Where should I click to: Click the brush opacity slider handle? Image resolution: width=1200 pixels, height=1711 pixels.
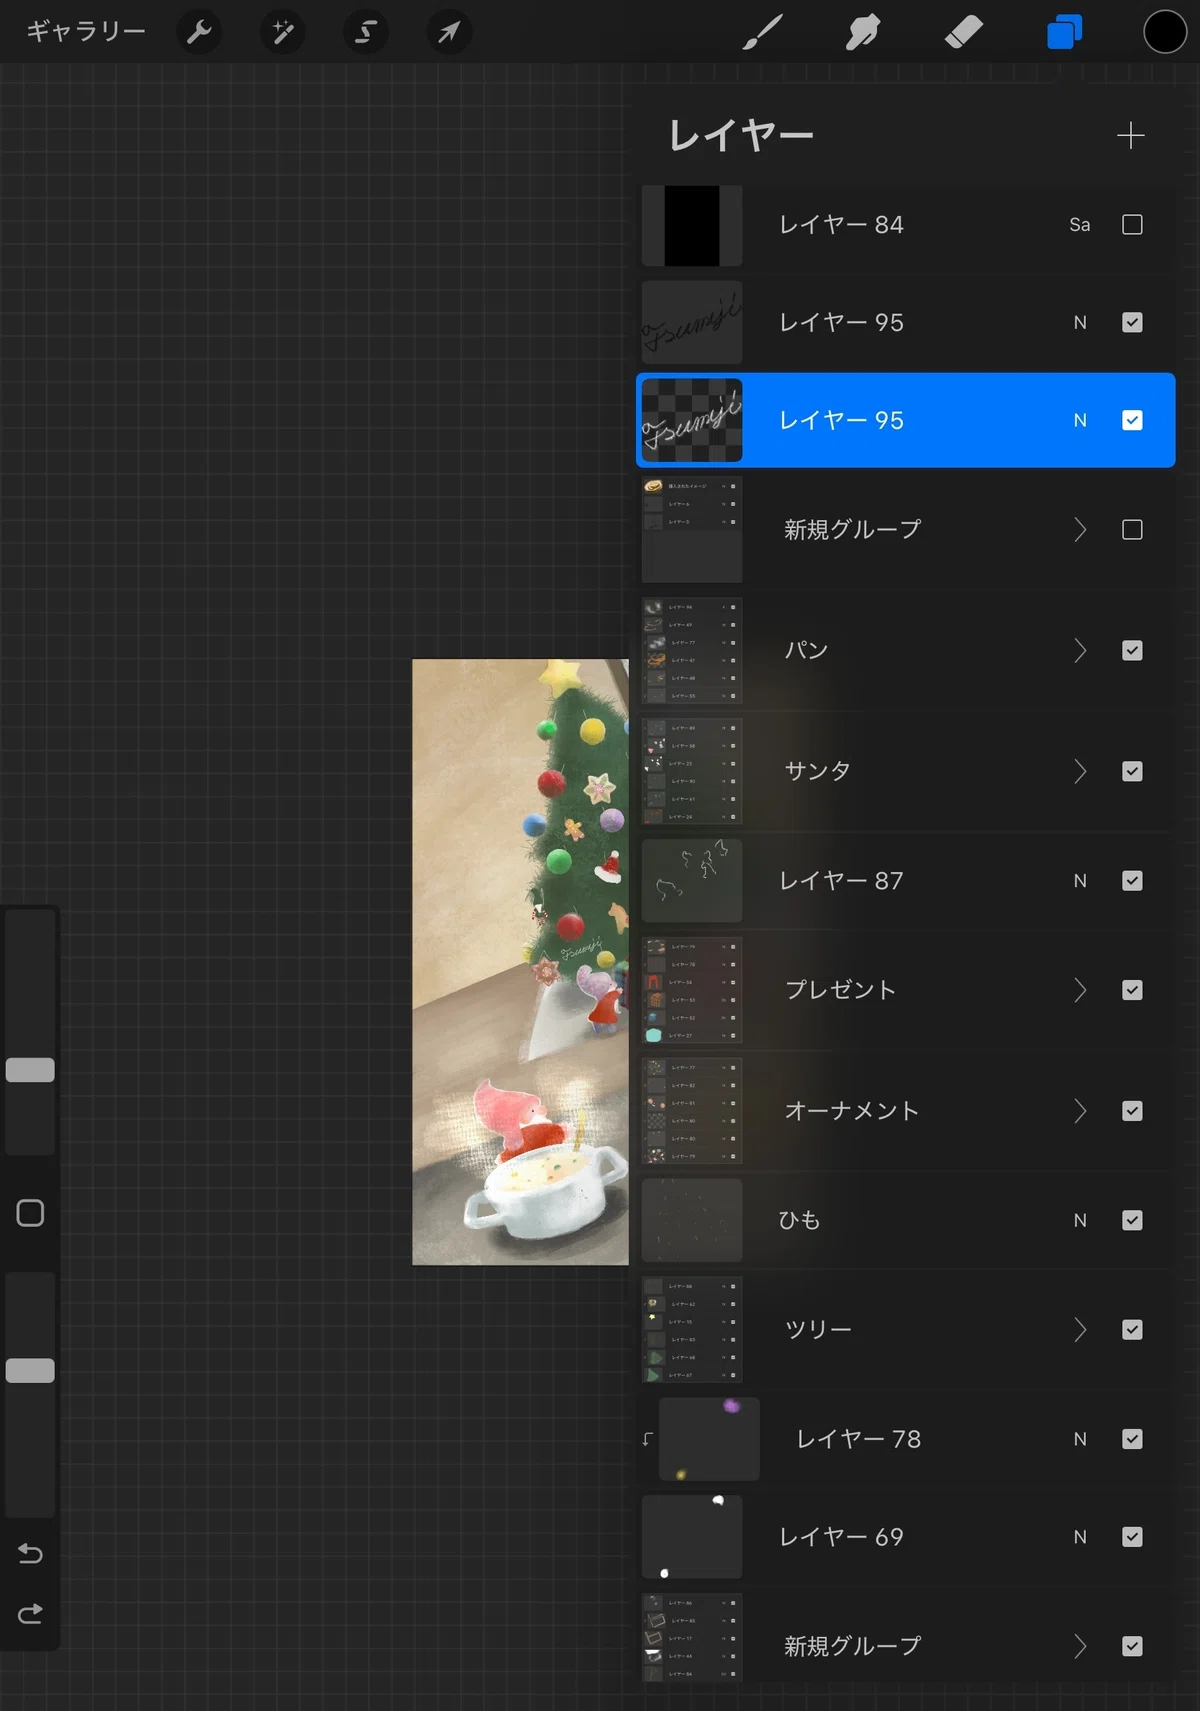[x=30, y=1370]
